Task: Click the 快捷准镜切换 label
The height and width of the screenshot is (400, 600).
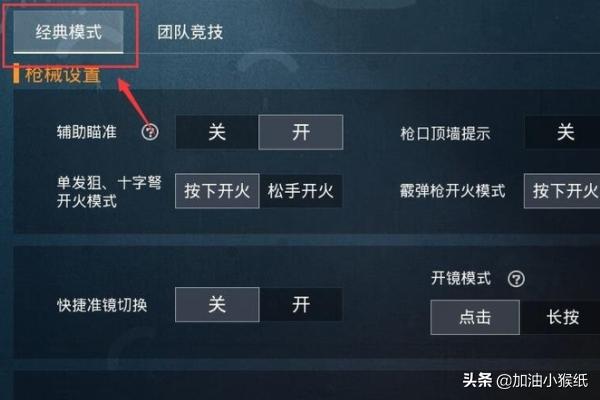Action: 102,305
